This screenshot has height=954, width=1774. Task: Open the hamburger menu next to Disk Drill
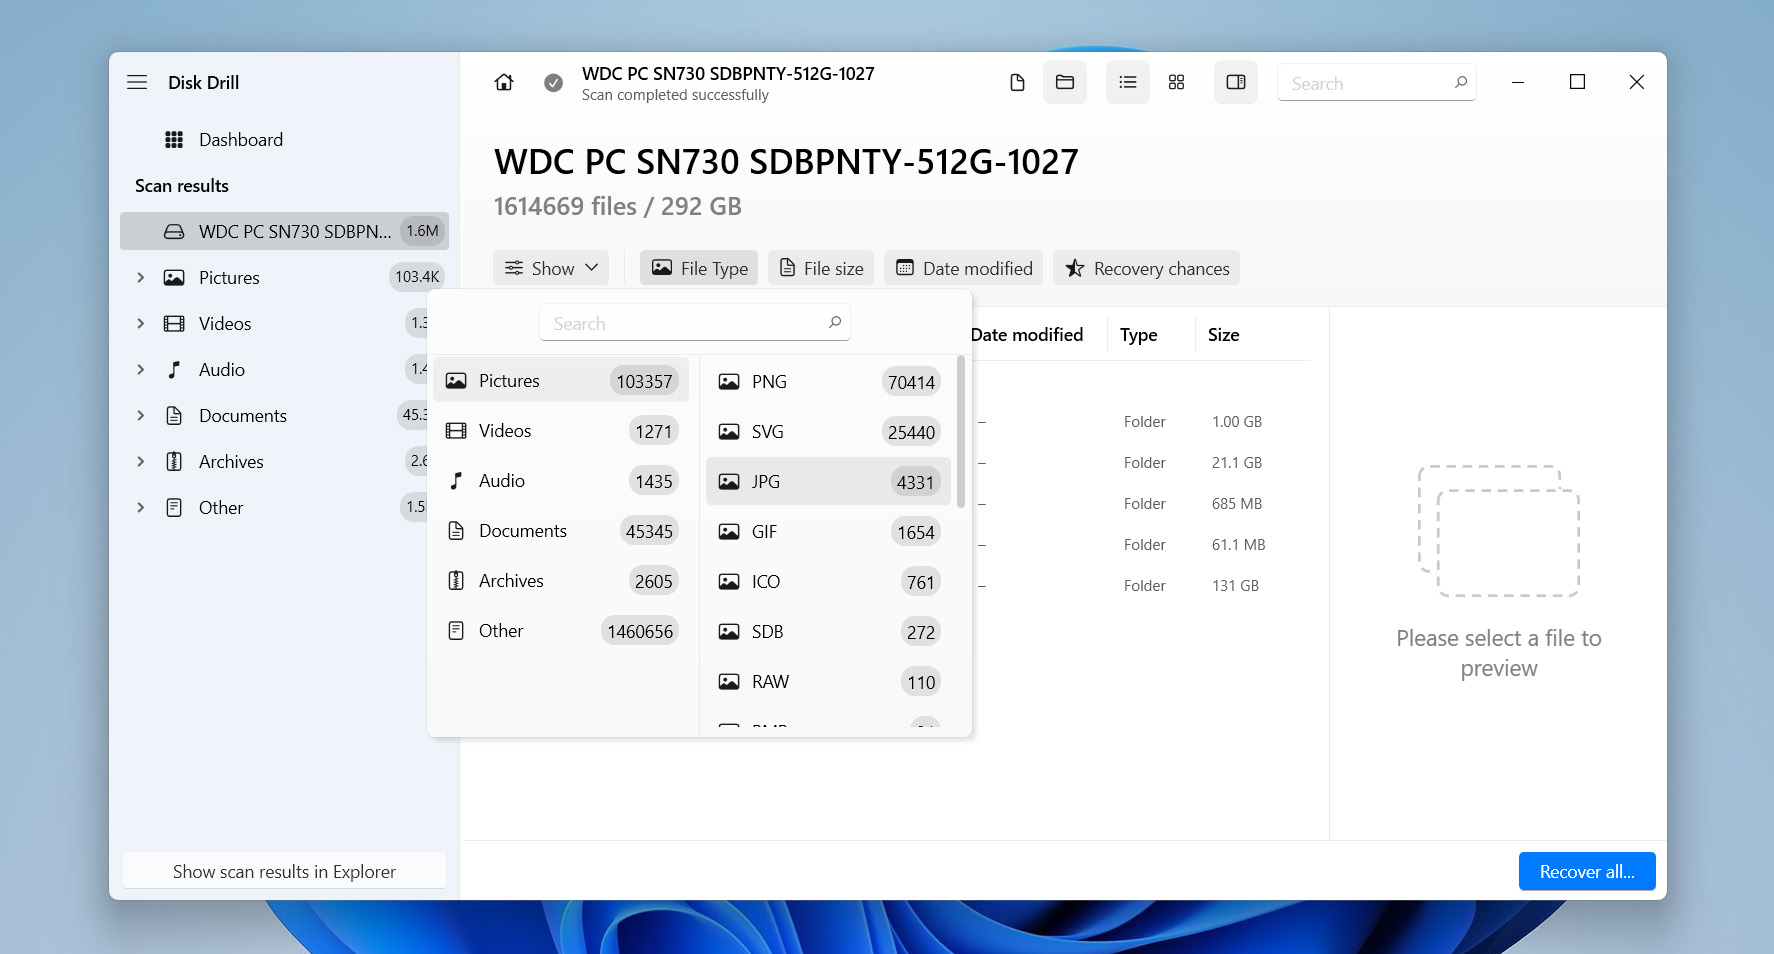[137, 82]
